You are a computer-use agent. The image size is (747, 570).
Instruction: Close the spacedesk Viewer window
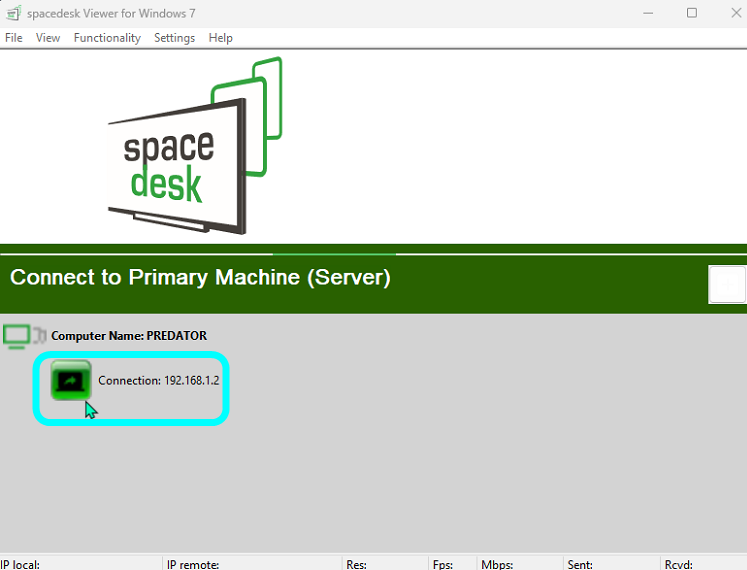pyautogui.click(x=736, y=13)
